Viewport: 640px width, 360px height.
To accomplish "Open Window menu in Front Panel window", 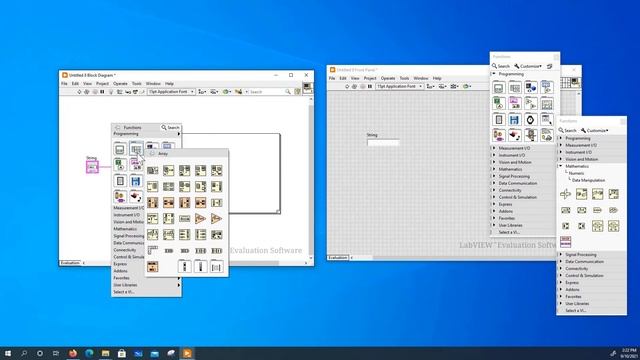I will 421,78.
